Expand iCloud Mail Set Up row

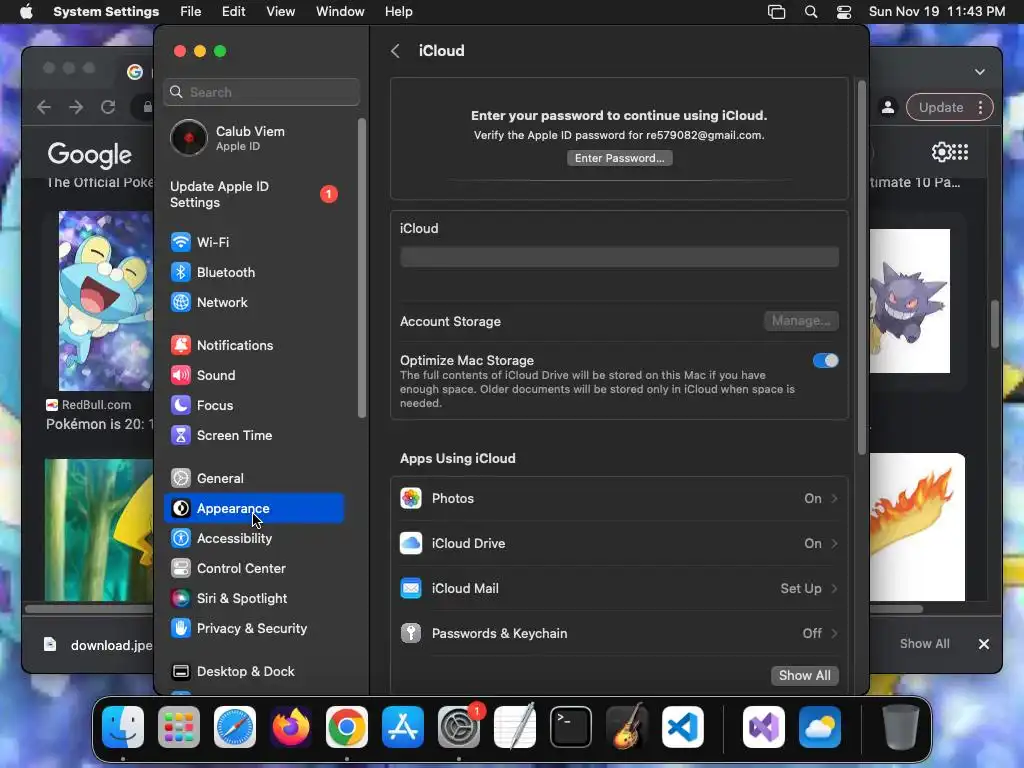tap(619, 589)
